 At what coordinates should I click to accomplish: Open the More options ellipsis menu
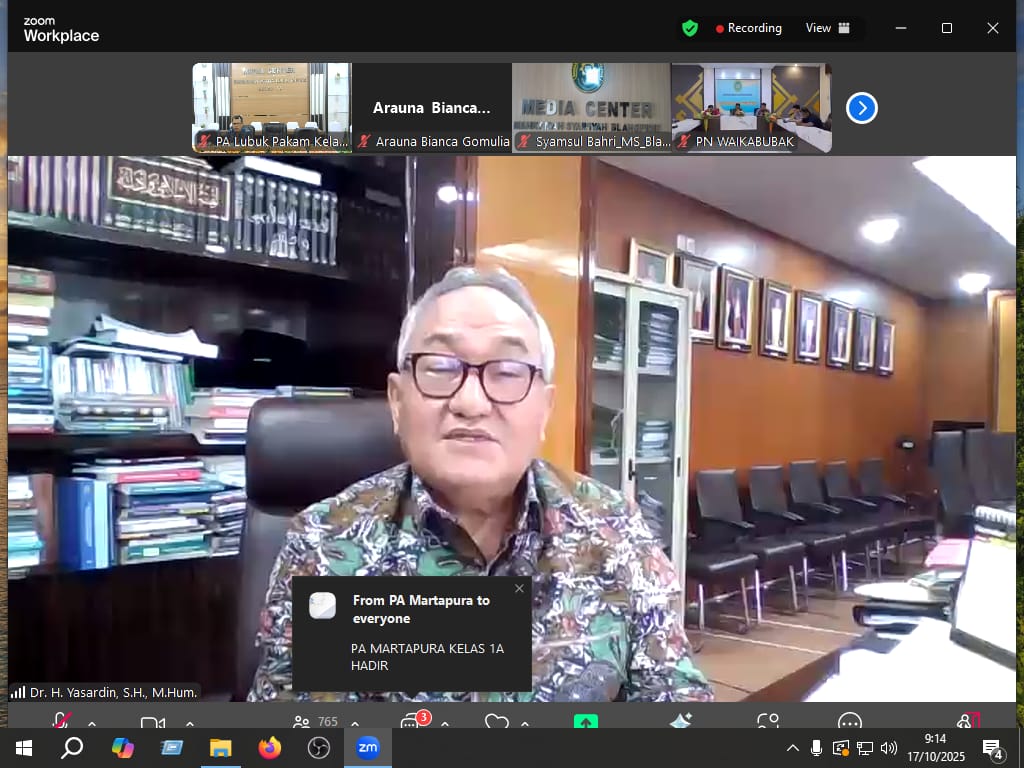click(x=850, y=722)
